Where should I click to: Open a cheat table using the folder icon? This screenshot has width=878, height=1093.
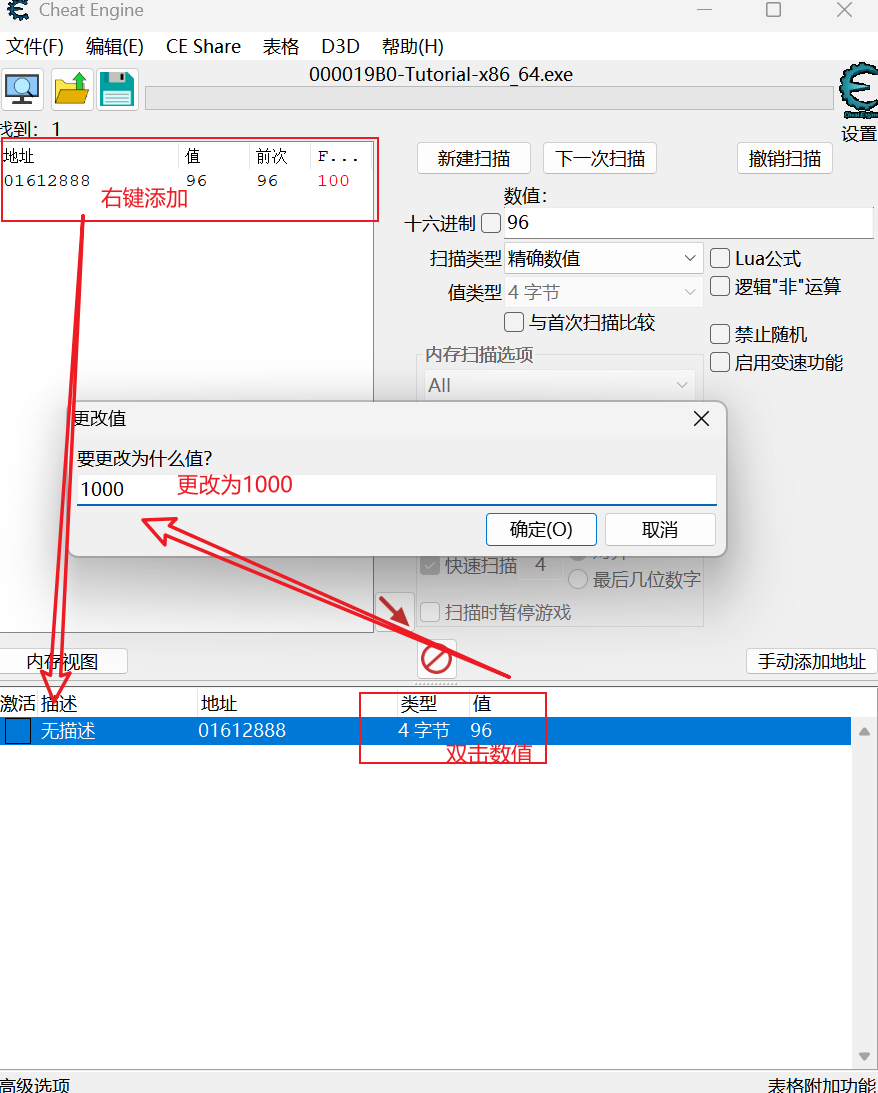(x=70, y=89)
